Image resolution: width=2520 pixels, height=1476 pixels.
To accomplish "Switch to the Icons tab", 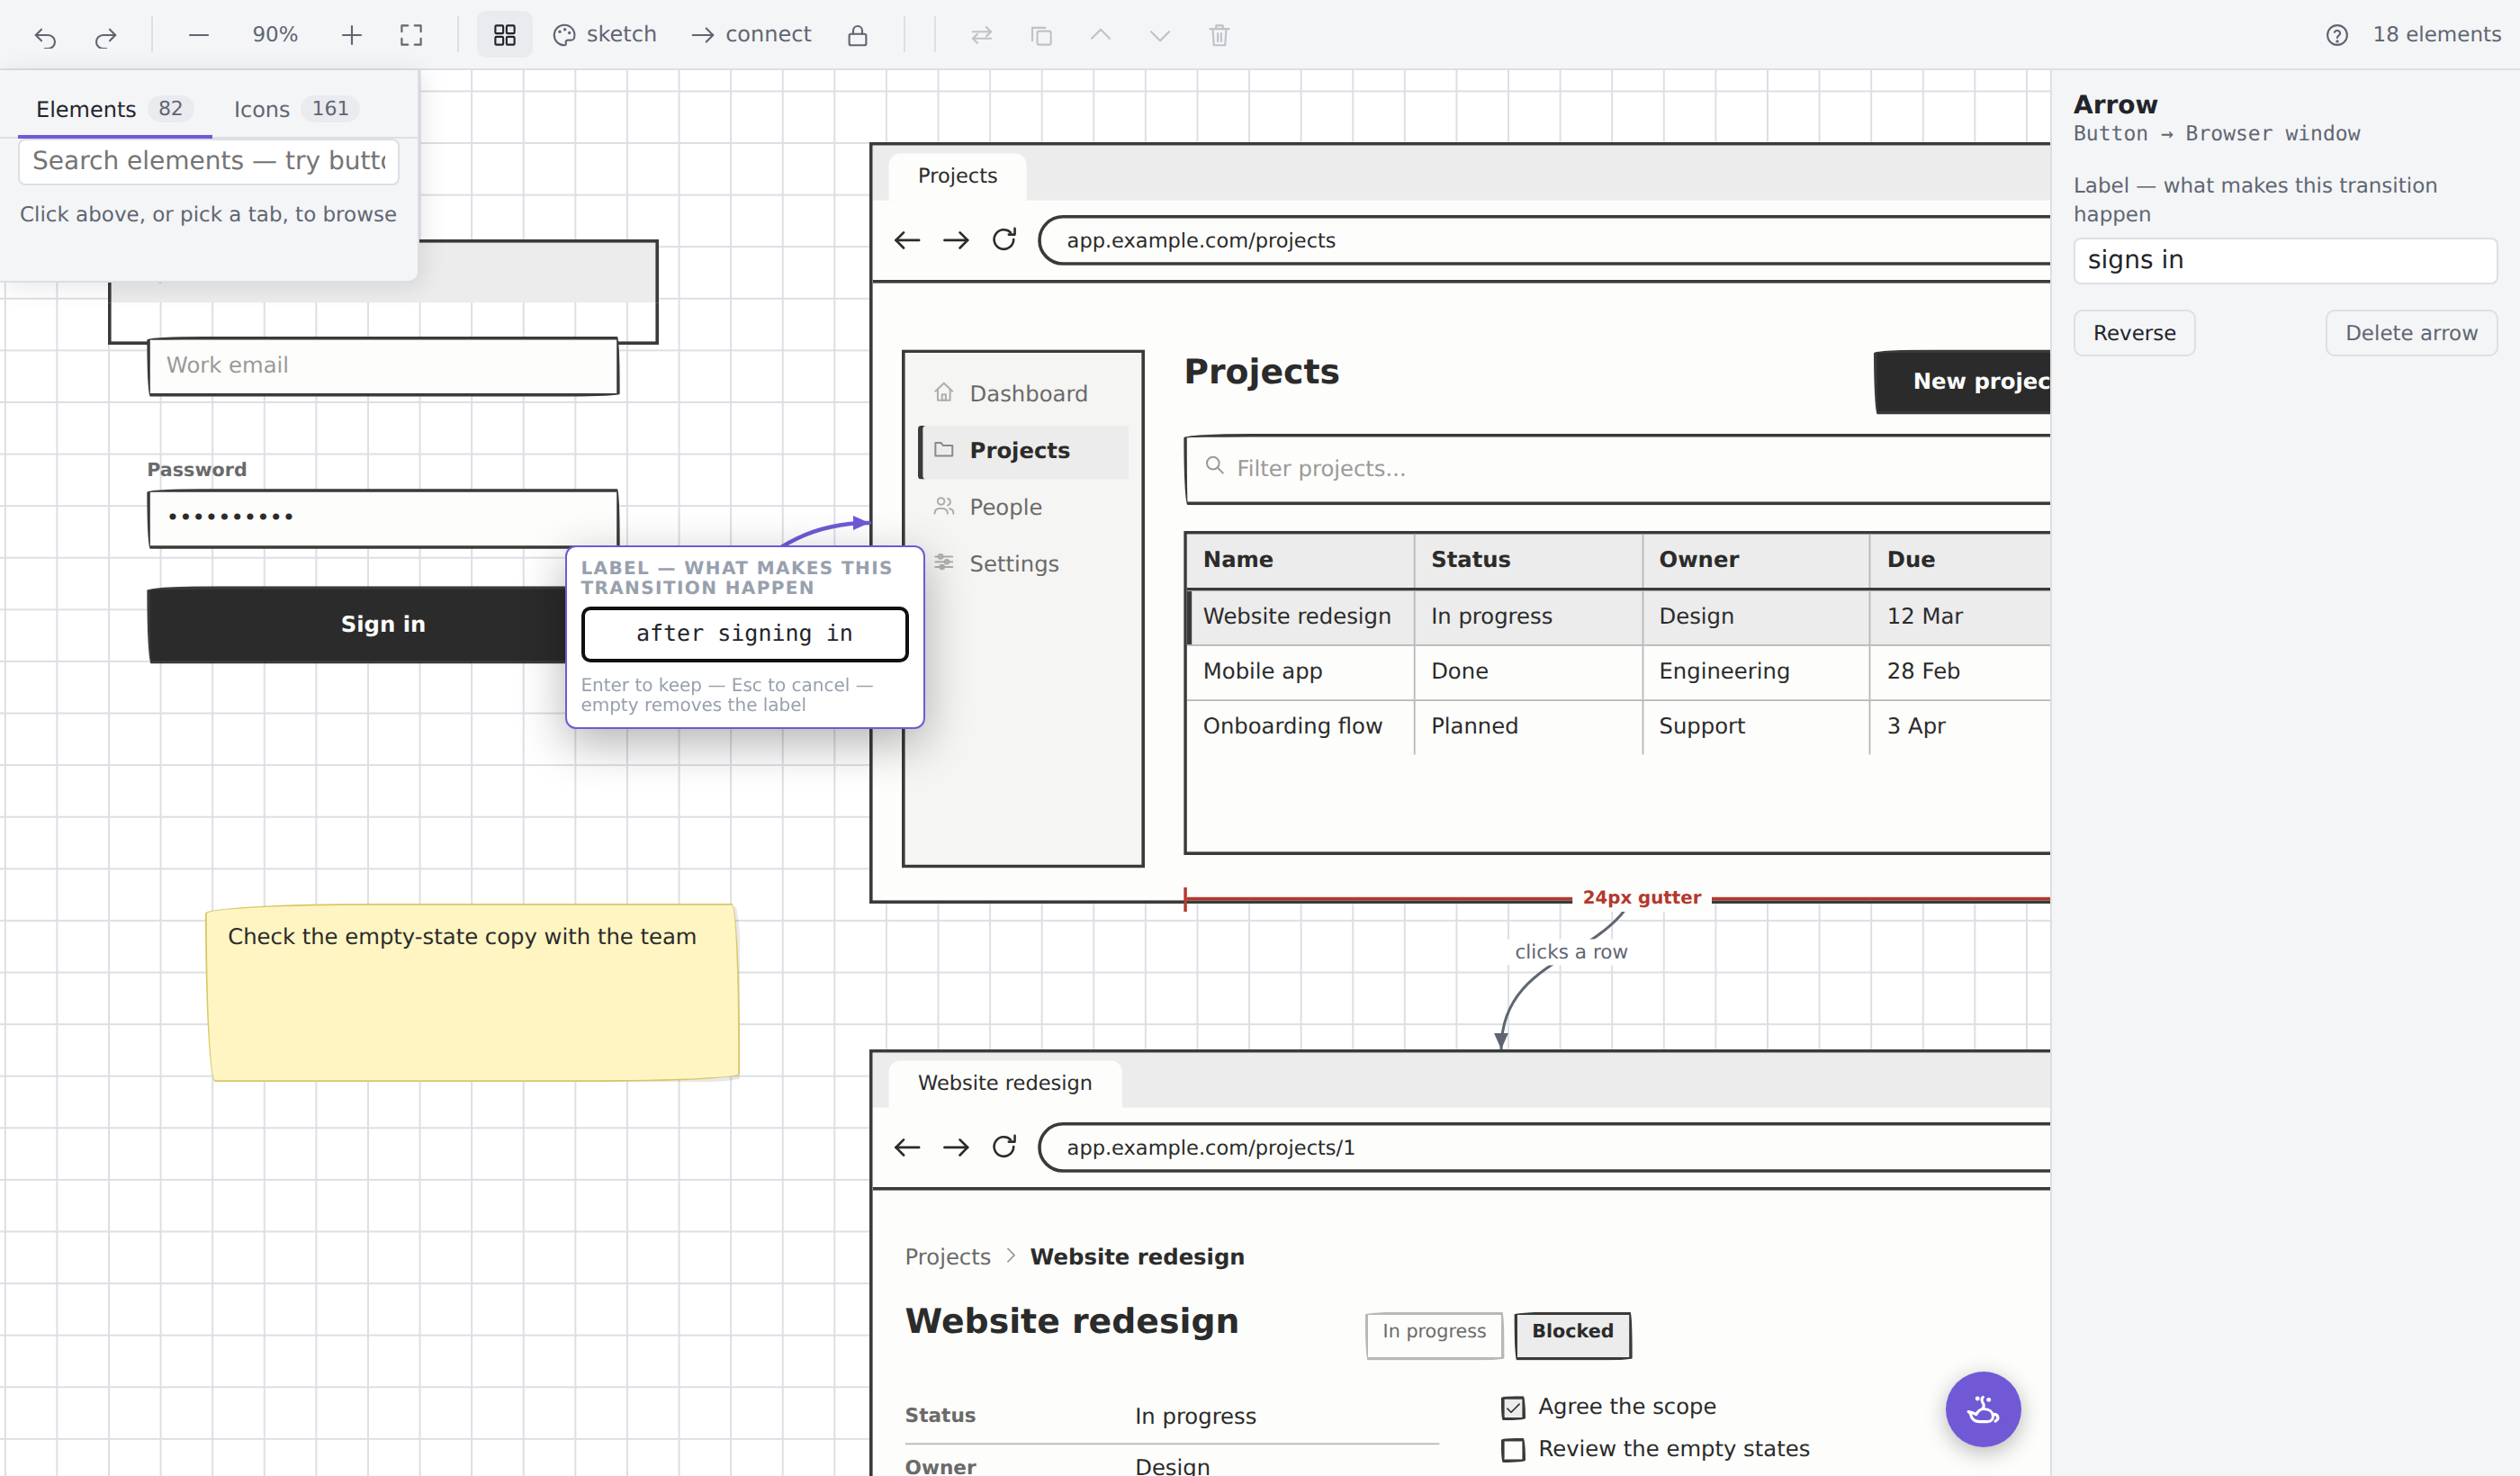I will [295, 108].
